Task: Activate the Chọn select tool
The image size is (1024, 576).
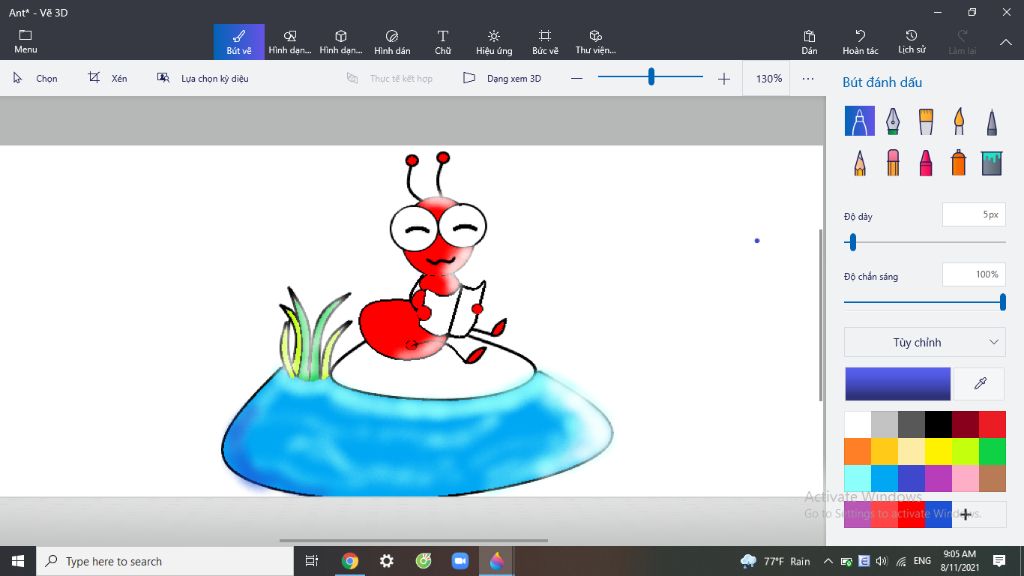Action: click(x=35, y=78)
